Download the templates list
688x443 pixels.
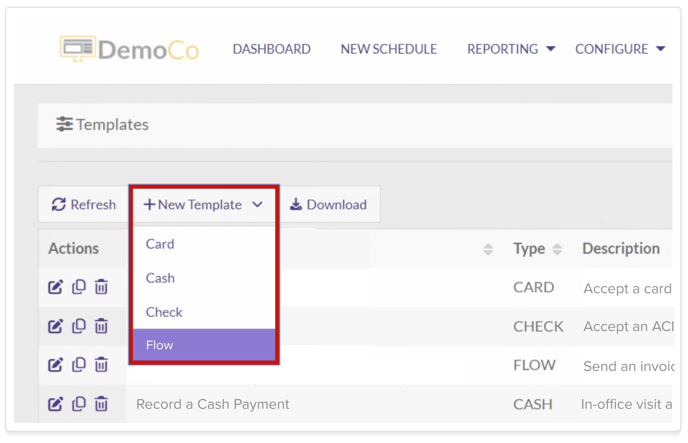[x=328, y=205]
